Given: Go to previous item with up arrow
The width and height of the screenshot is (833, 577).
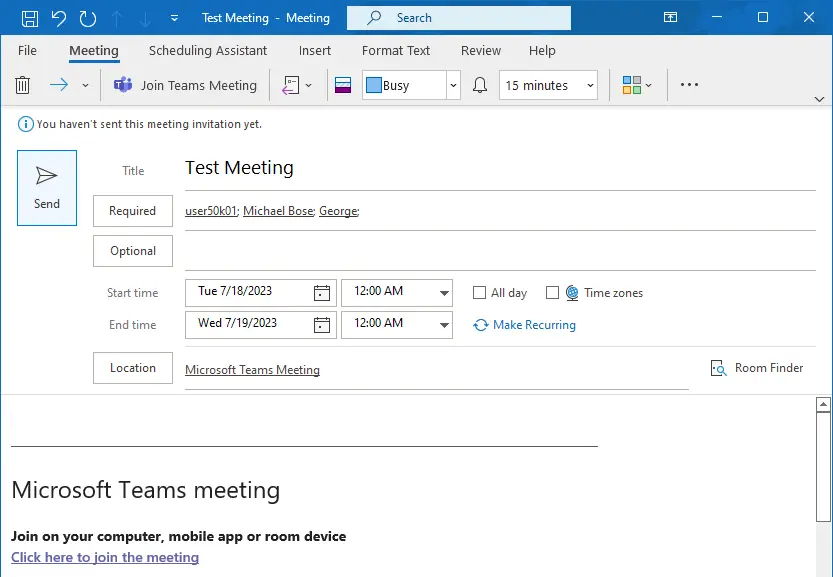Looking at the screenshot, I should [x=117, y=18].
